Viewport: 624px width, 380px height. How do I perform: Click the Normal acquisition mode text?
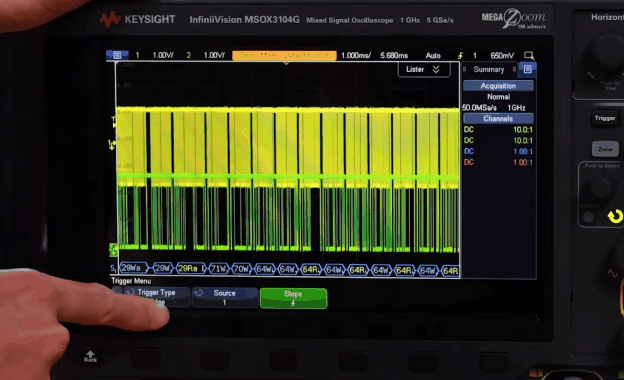[x=498, y=97]
